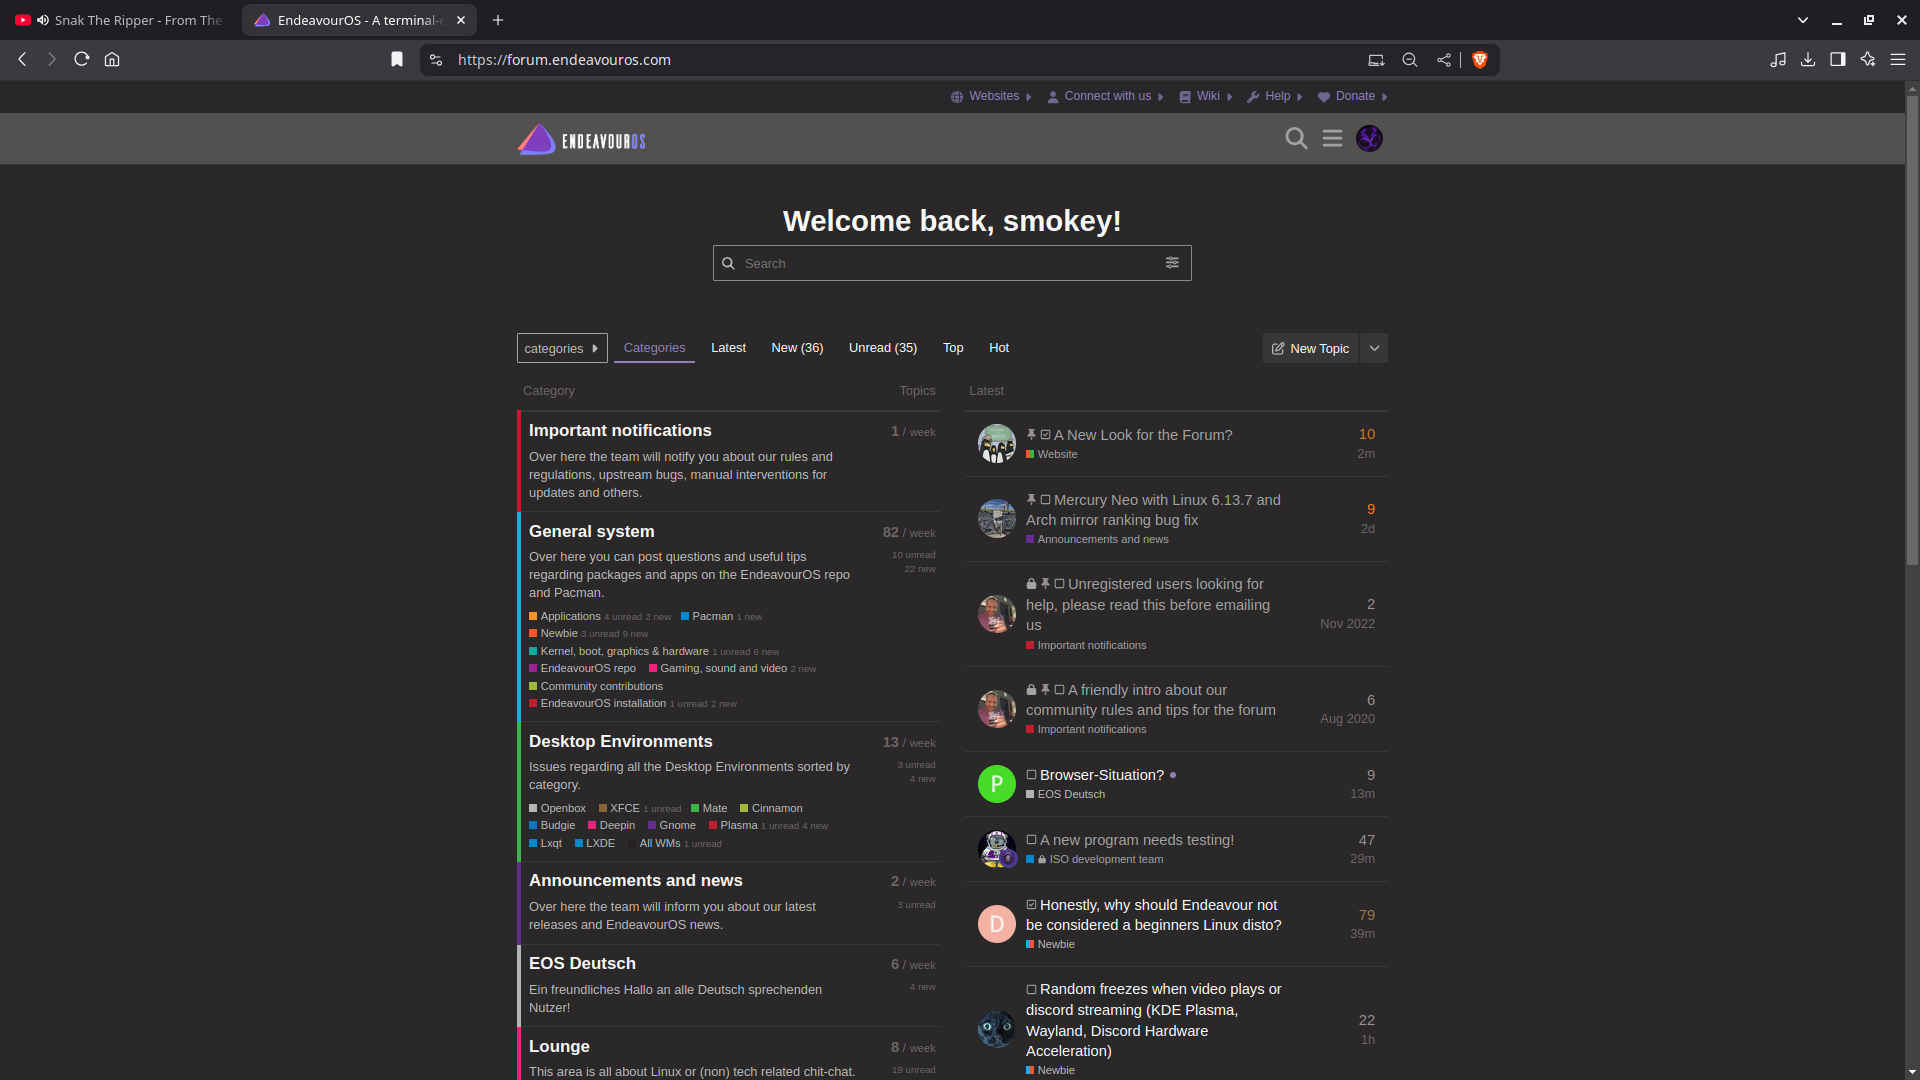Viewport: 1920px width, 1080px height.
Task: Open poster avatar of Browser-Situation topic
Action: click(997, 784)
